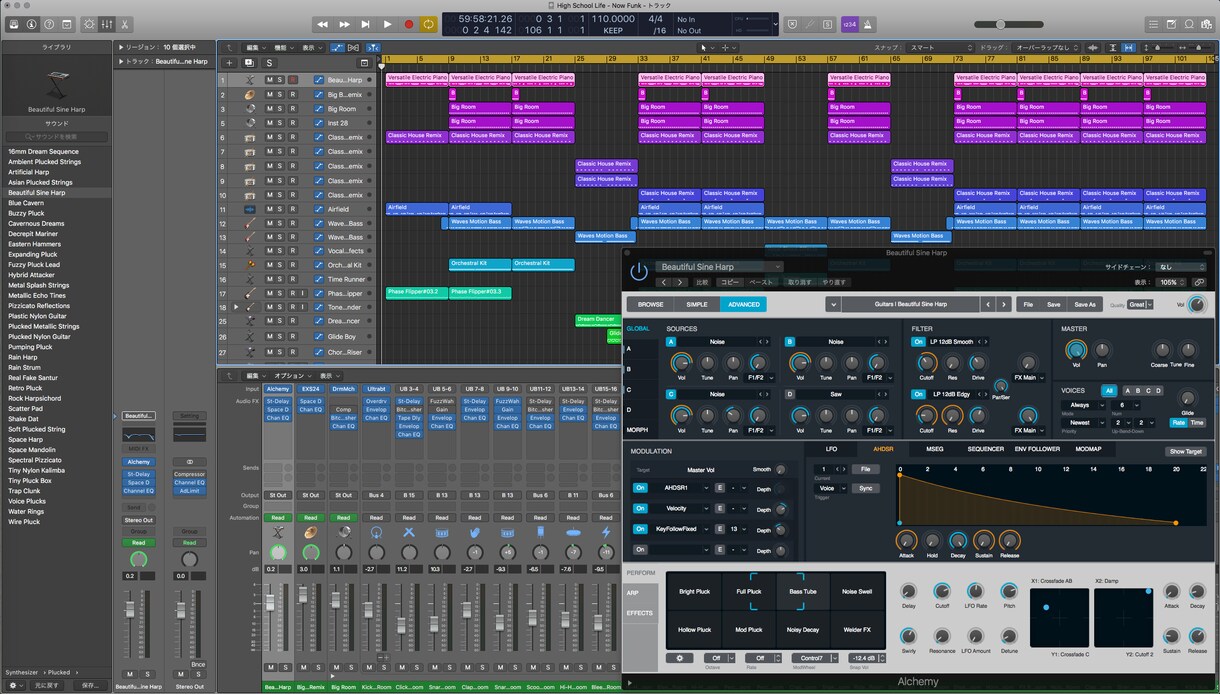
Task: Toggle the yellow Cycle button
Action: point(429,24)
